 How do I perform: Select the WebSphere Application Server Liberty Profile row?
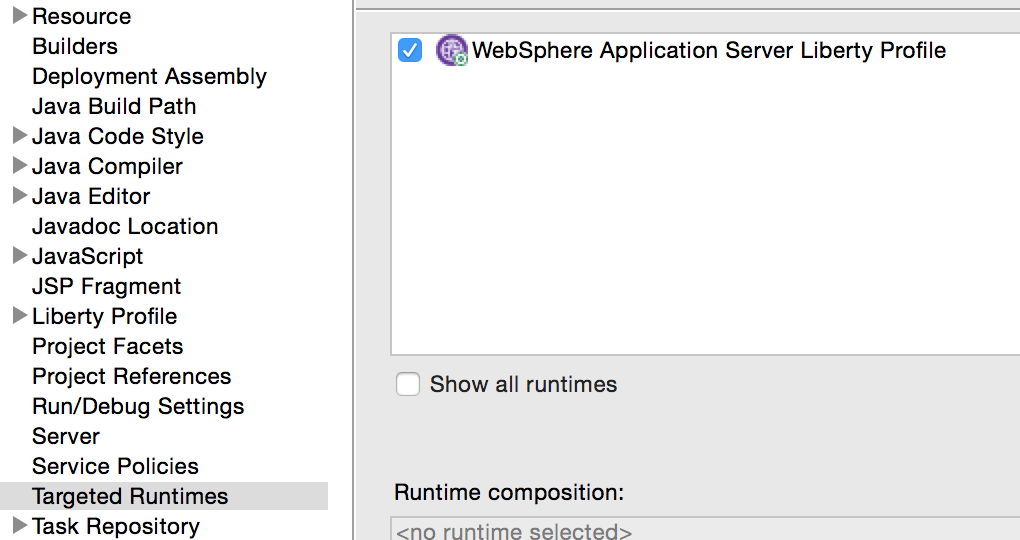pos(706,50)
